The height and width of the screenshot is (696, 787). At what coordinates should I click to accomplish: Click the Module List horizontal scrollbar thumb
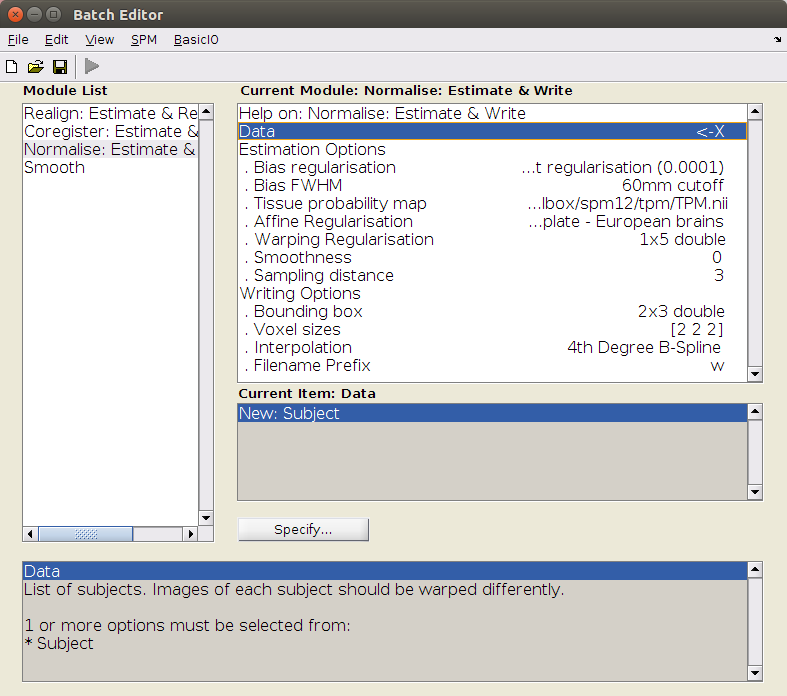click(86, 534)
